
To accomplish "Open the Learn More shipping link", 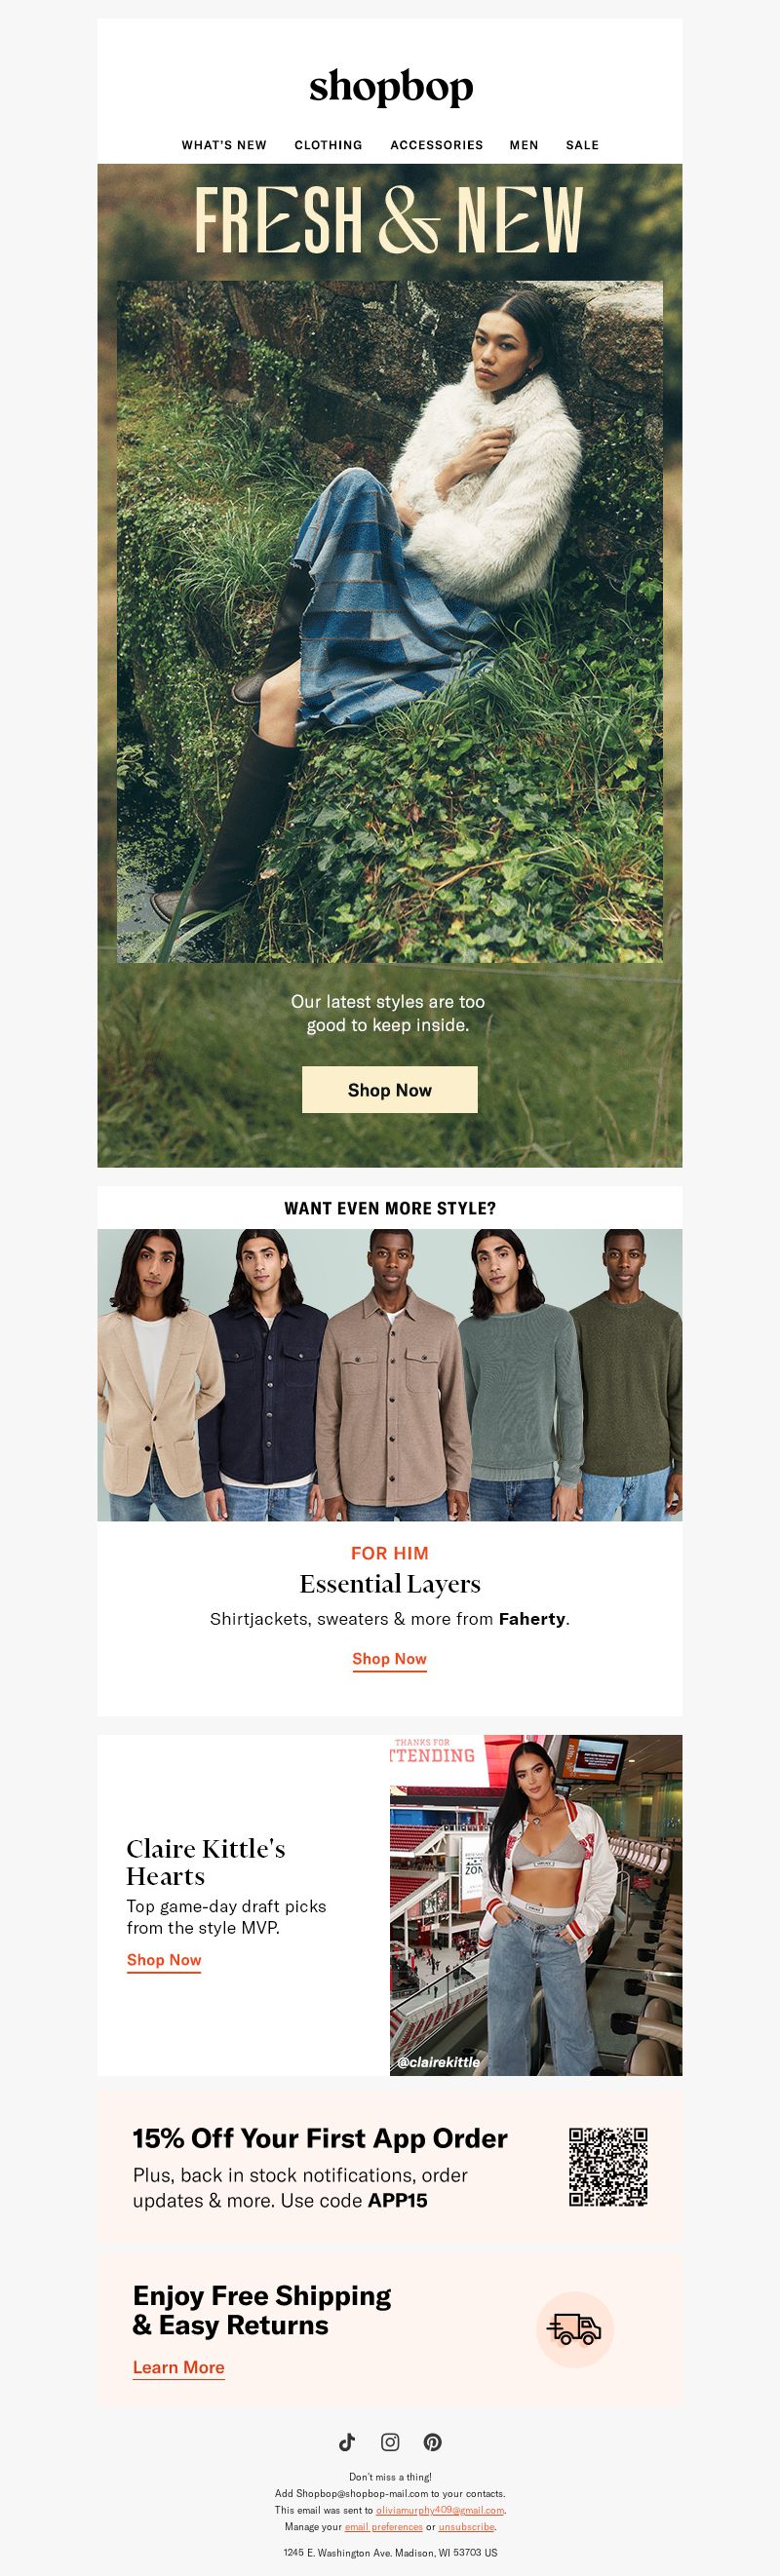I will click(178, 2366).
